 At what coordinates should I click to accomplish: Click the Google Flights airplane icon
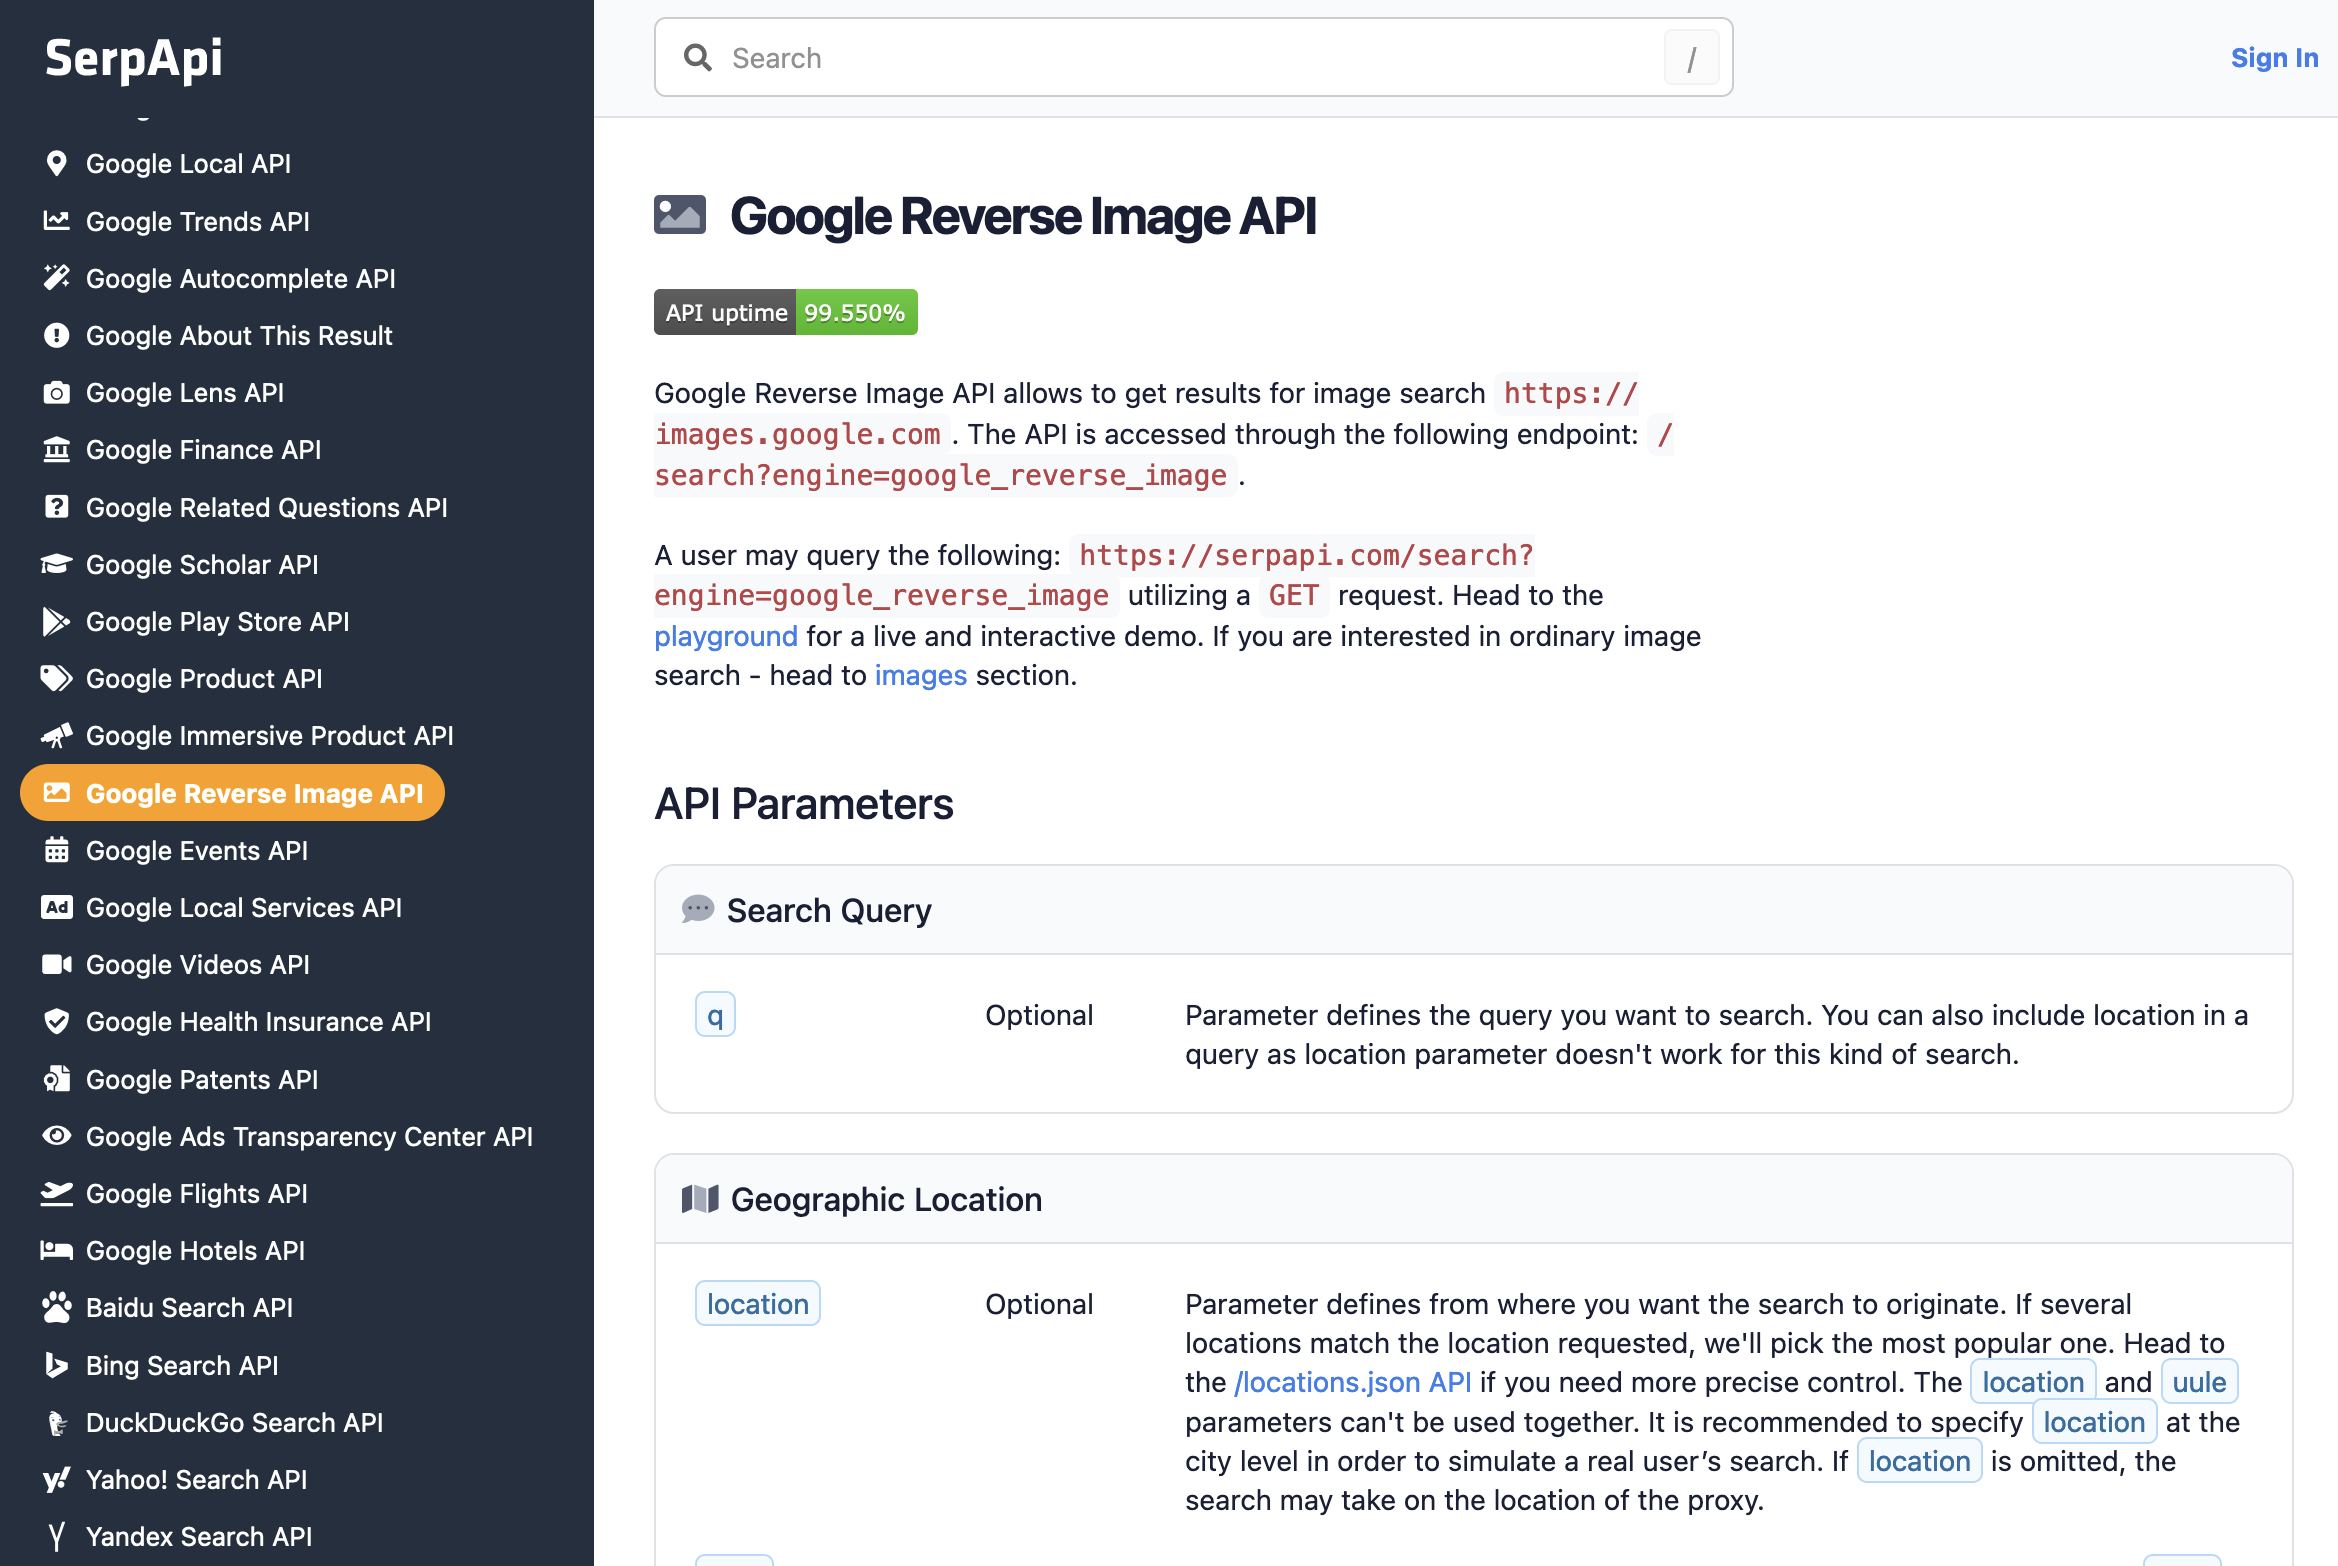[57, 1194]
